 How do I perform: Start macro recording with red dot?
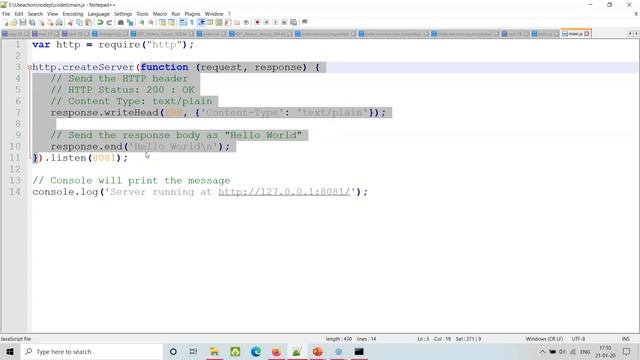tap(258, 22)
